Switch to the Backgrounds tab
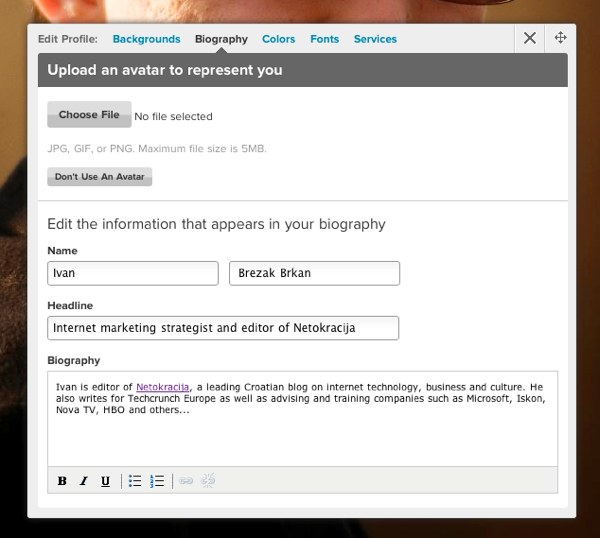 click(147, 39)
